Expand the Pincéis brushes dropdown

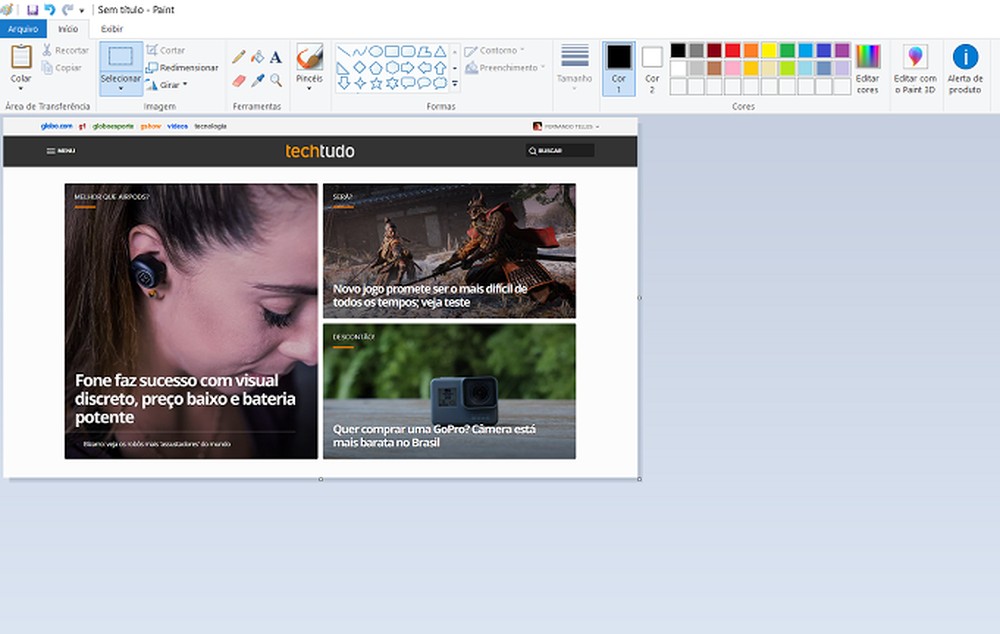(309, 88)
